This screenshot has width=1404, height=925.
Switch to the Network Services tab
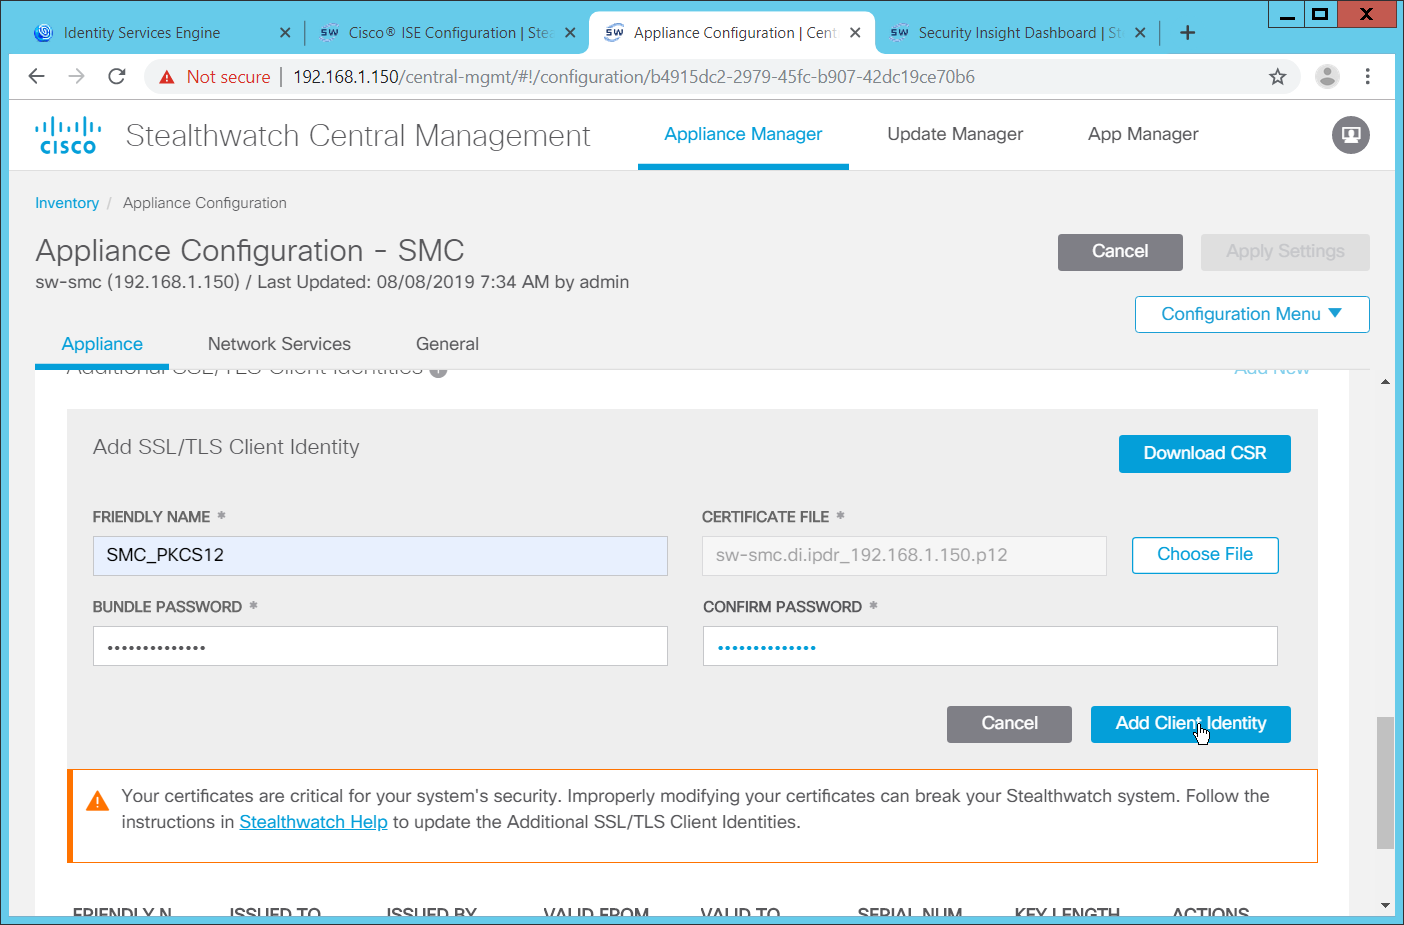[x=279, y=344]
